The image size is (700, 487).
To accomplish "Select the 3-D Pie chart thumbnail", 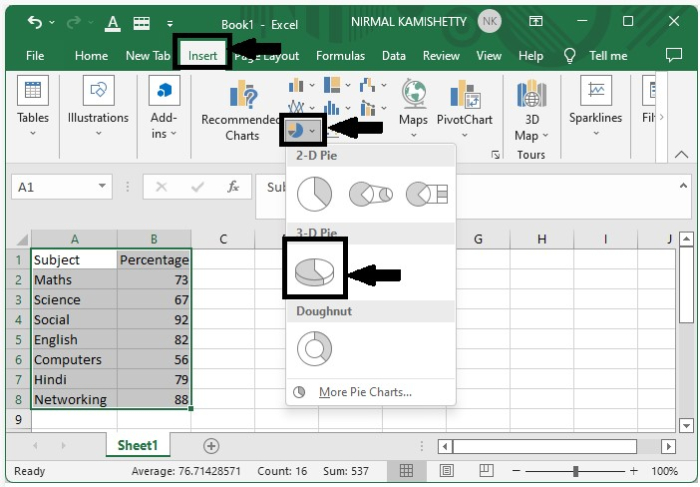I will (315, 271).
